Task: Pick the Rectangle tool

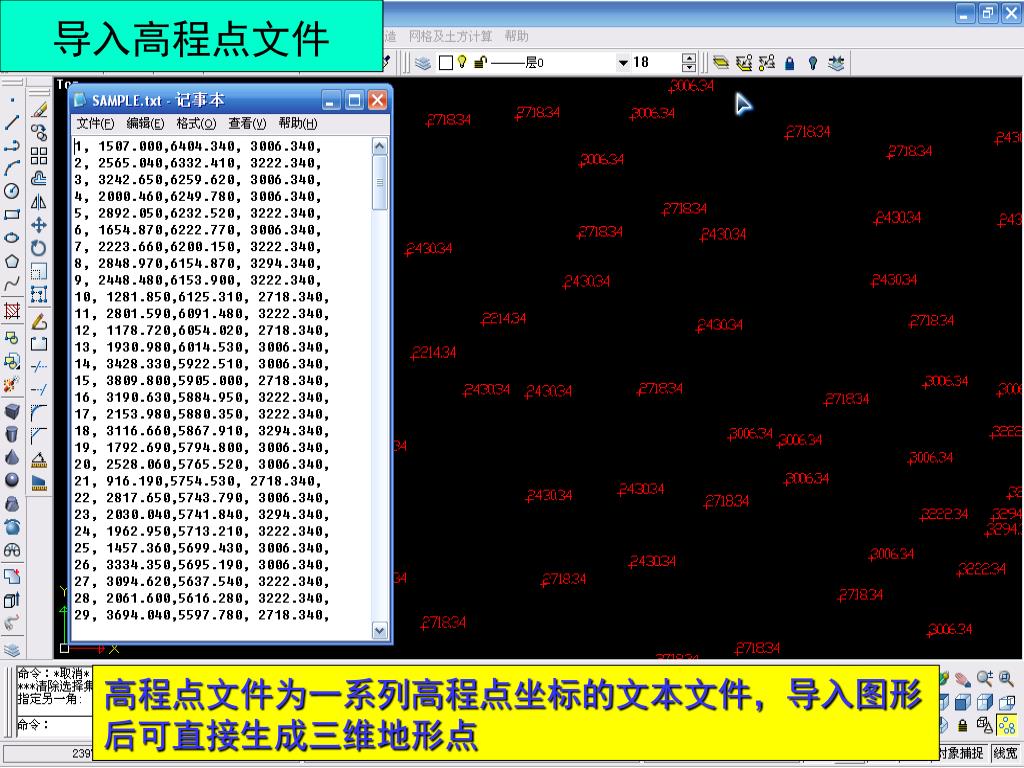Action: [x=12, y=214]
